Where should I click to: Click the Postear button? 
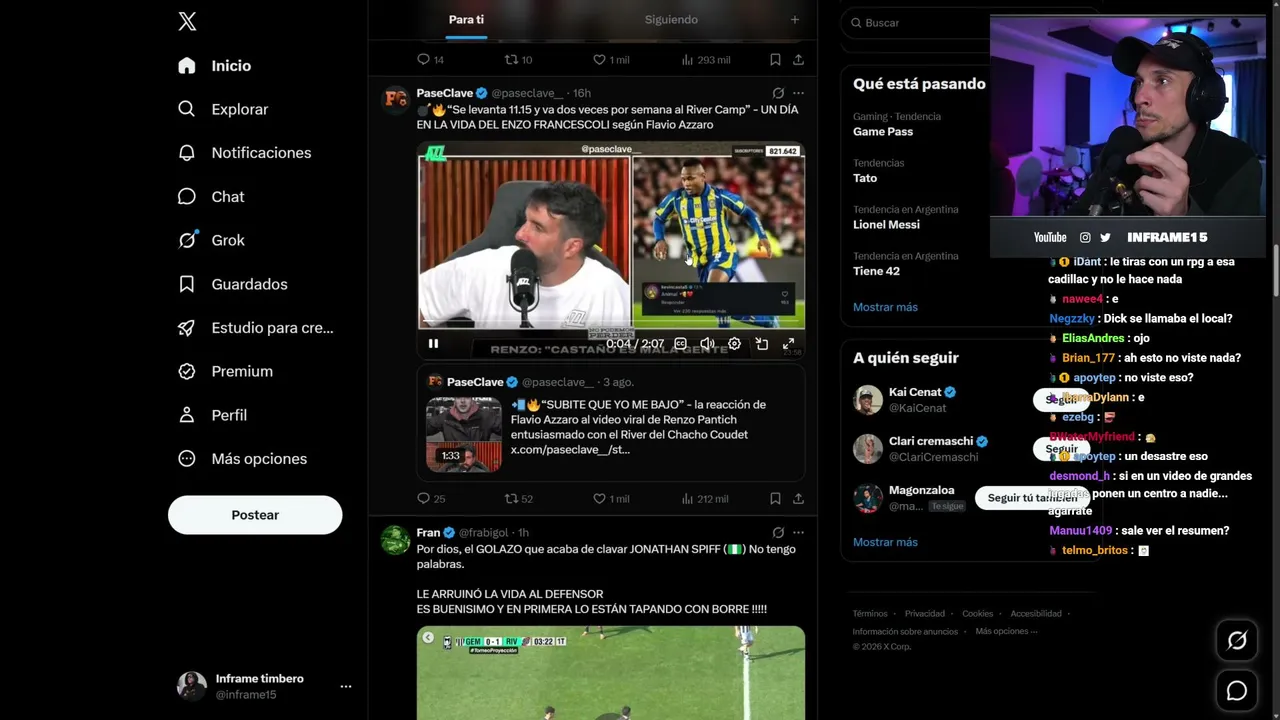tap(255, 515)
